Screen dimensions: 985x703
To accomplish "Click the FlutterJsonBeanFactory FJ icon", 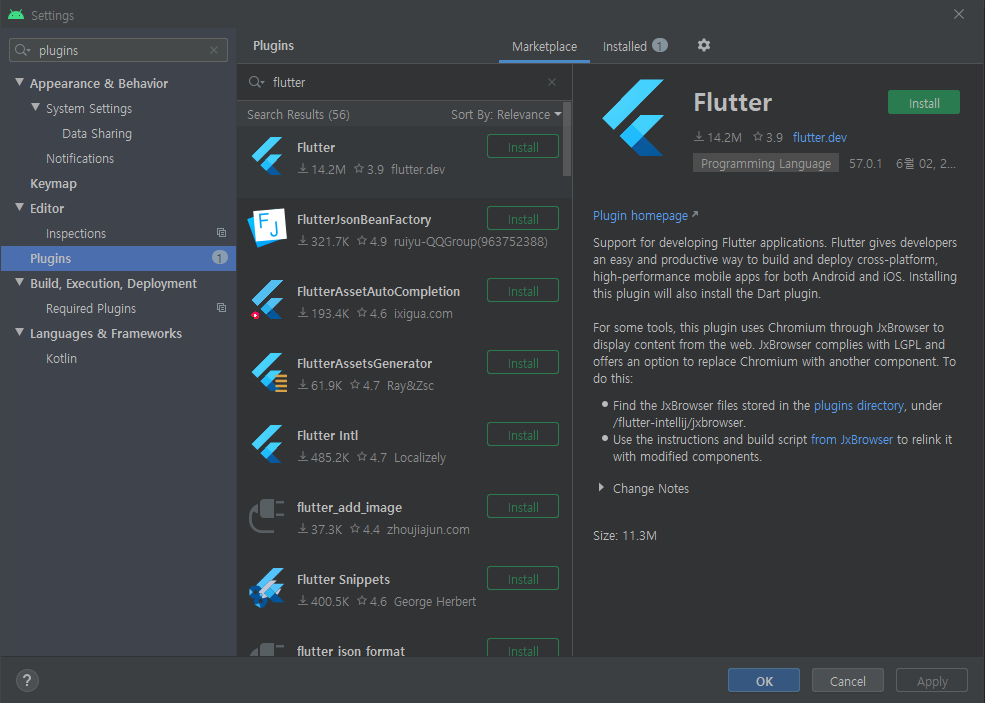I will [x=268, y=227].
